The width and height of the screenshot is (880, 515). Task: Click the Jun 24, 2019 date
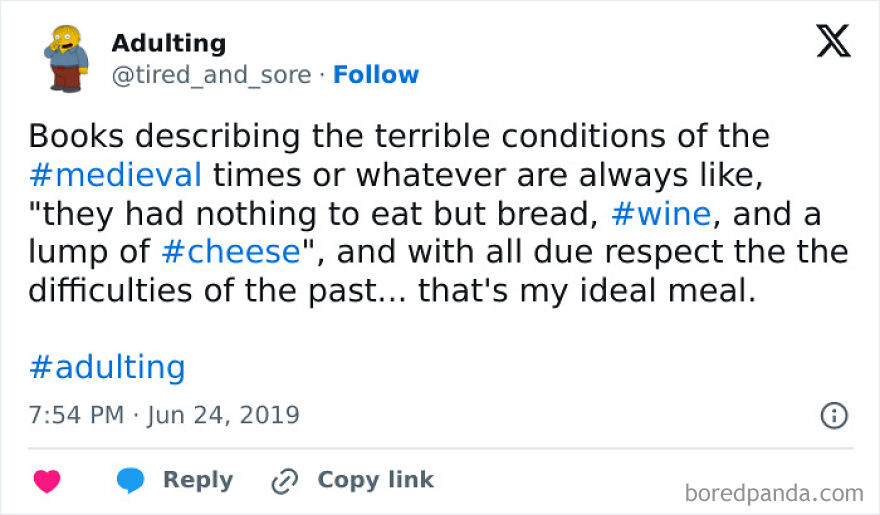click(223, 414)
